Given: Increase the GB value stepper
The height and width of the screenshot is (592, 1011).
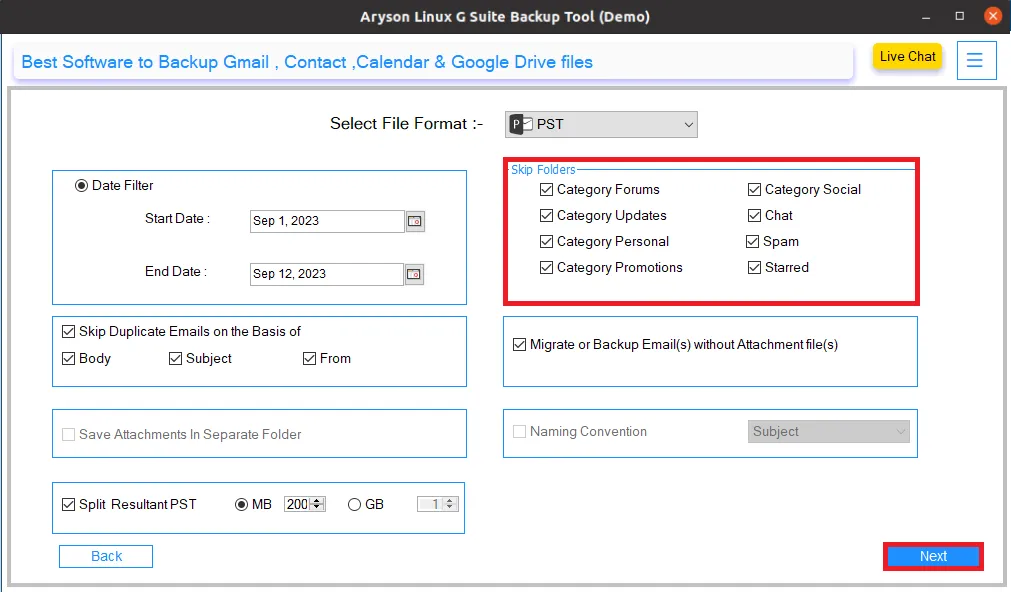Looking at the screenshot, I should click(x=449, y=500).
